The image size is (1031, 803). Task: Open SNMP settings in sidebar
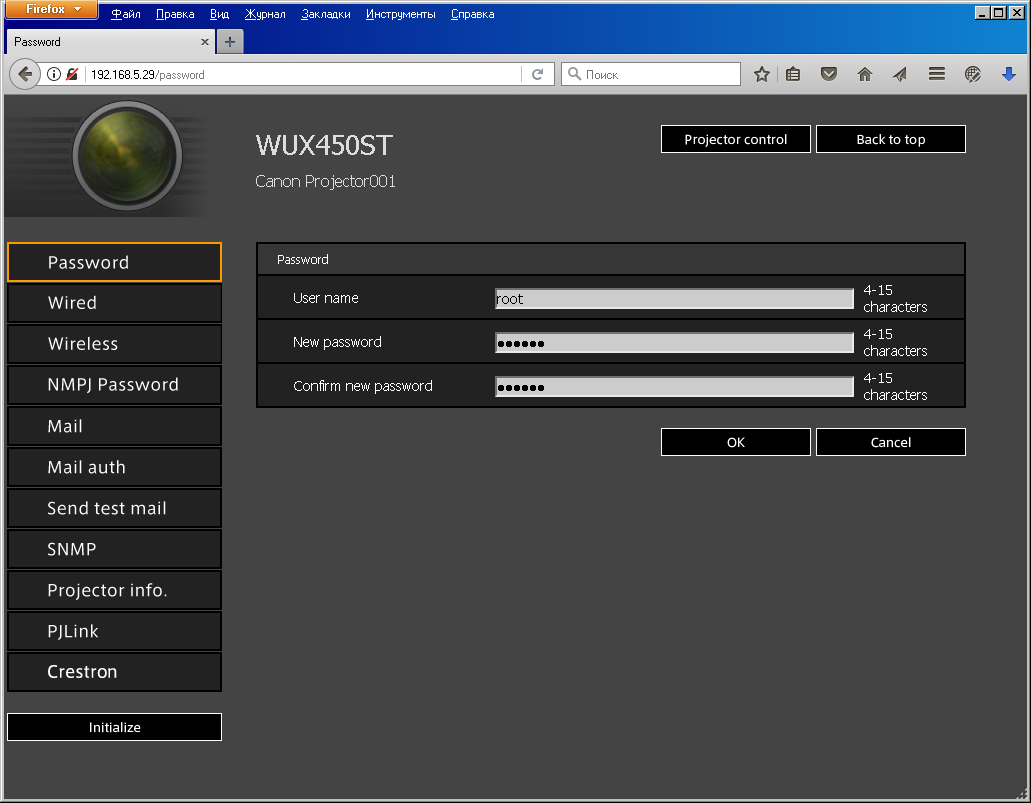click(114, 549)
